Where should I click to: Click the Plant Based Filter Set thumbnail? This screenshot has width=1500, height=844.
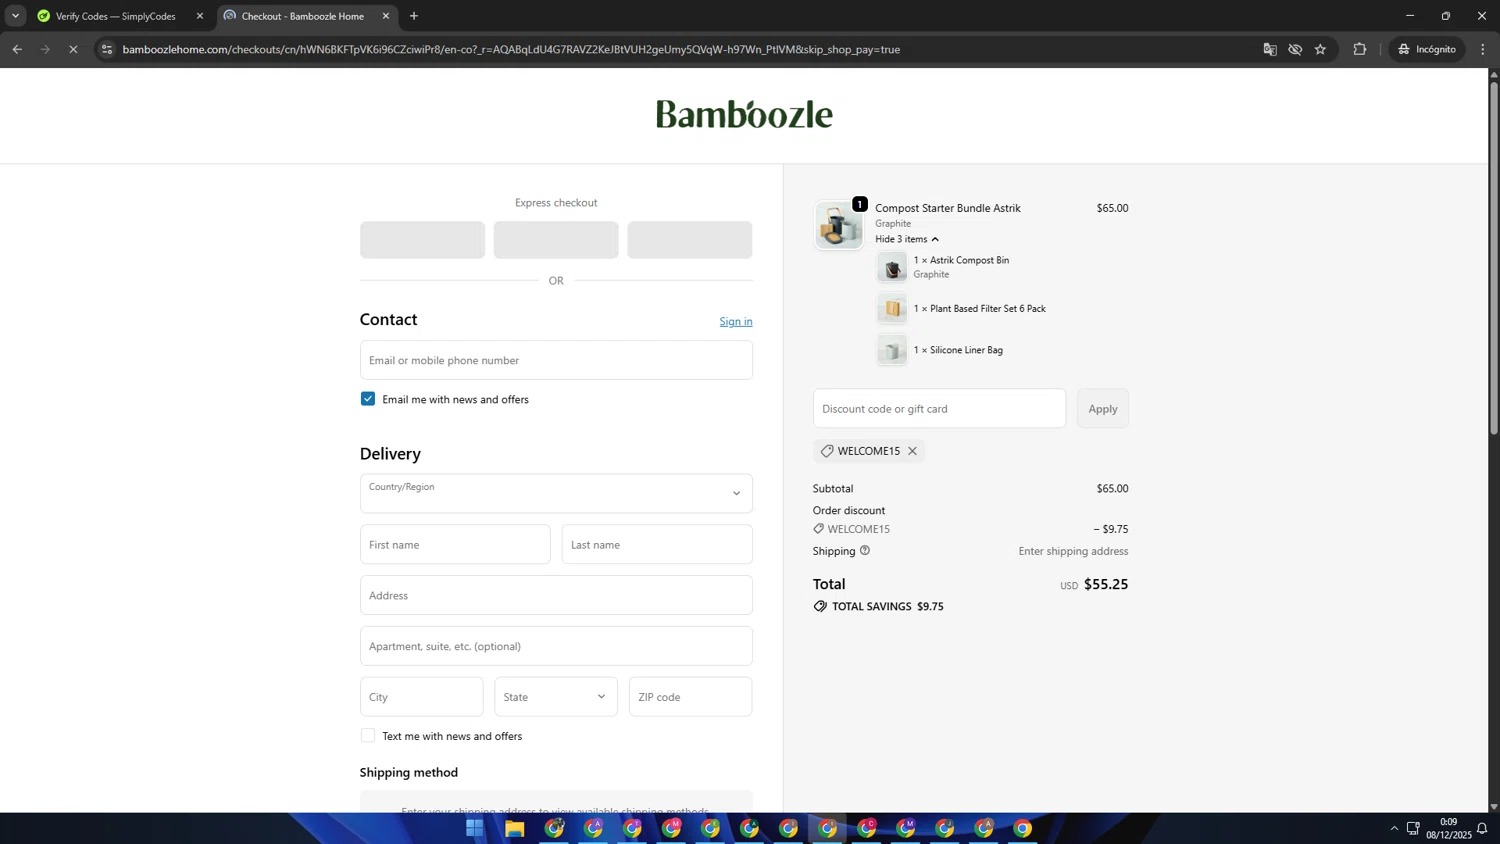click(x=892, y=309)
